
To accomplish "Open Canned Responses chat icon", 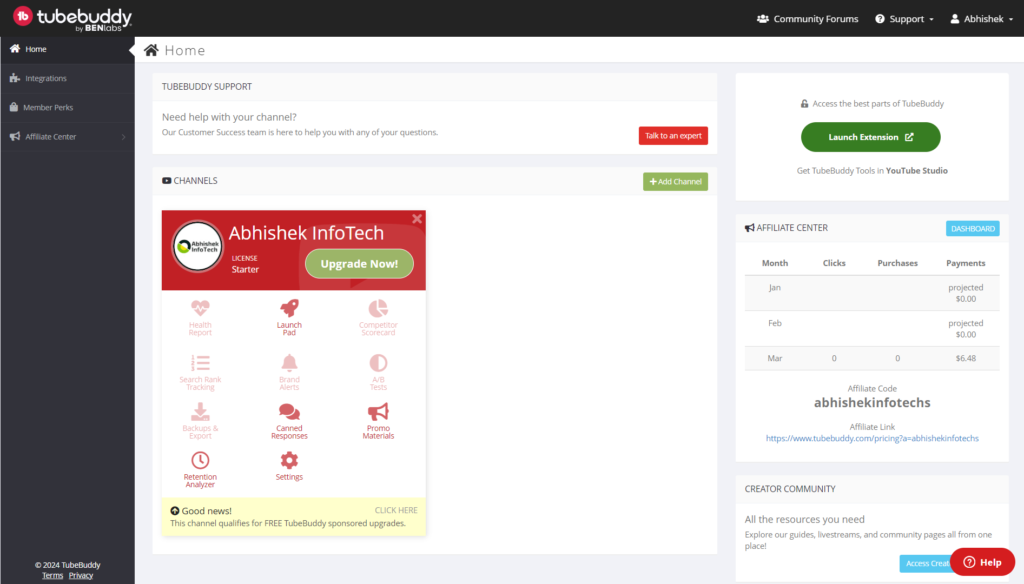I will [x=289, y=412].
